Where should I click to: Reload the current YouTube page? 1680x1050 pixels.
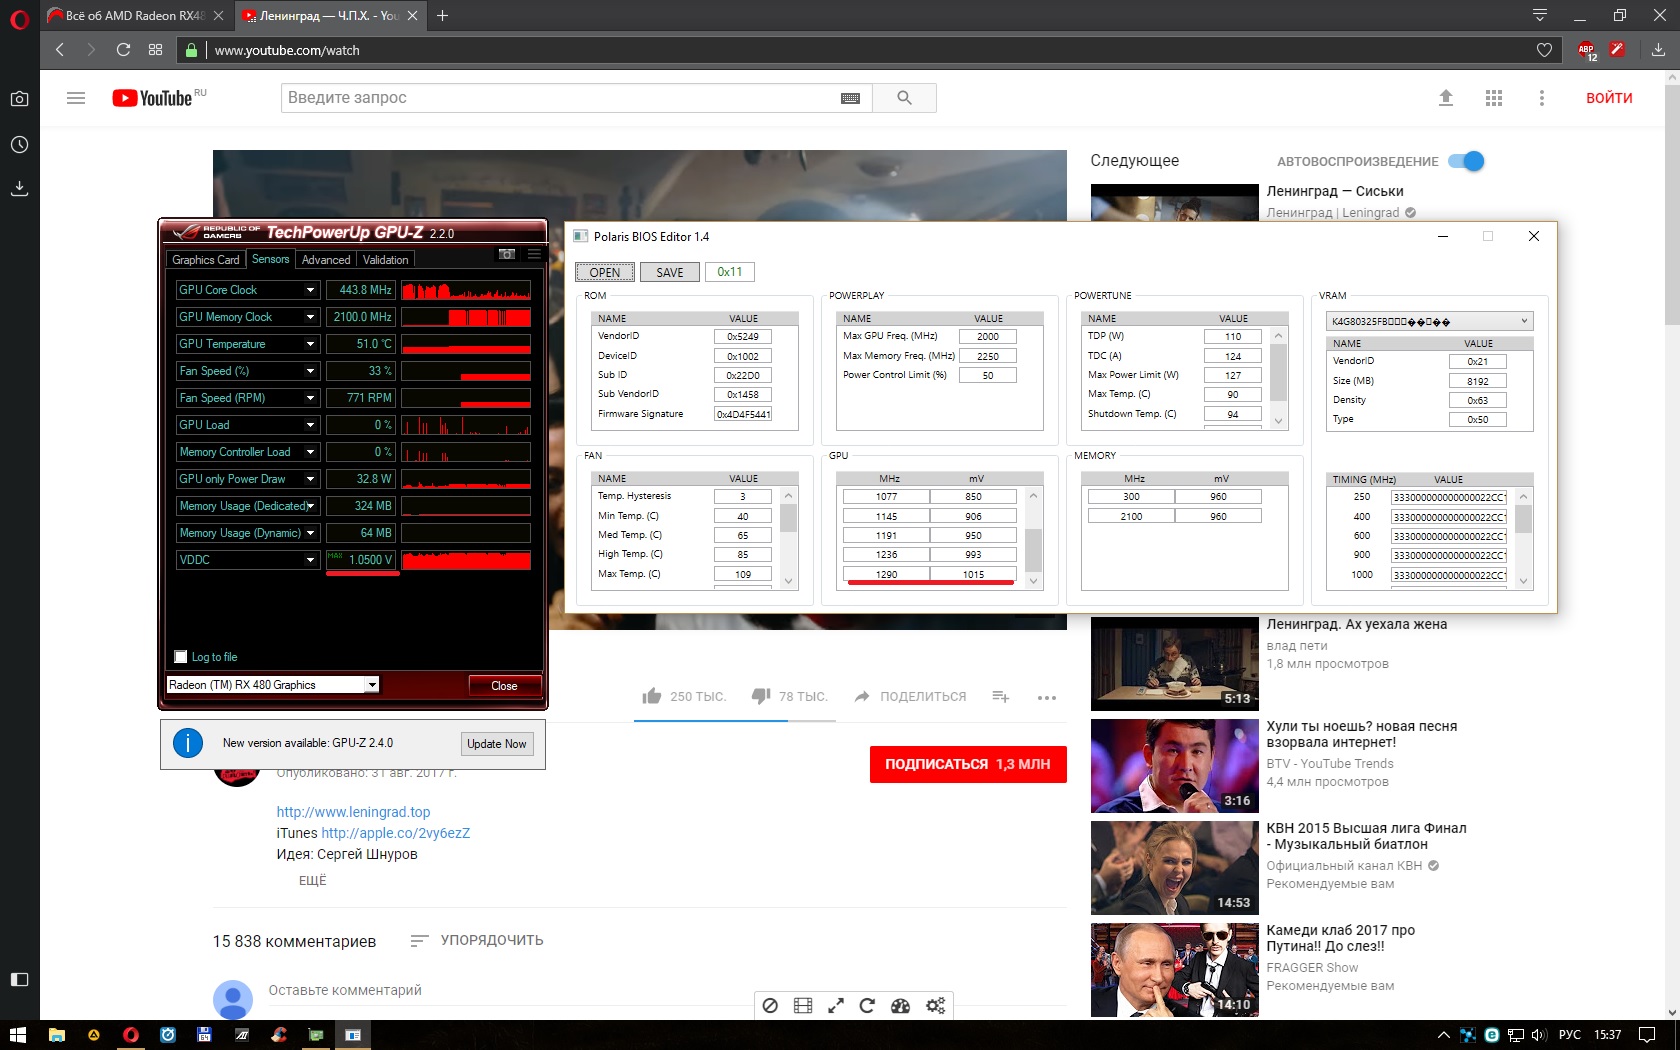(123, 50)
